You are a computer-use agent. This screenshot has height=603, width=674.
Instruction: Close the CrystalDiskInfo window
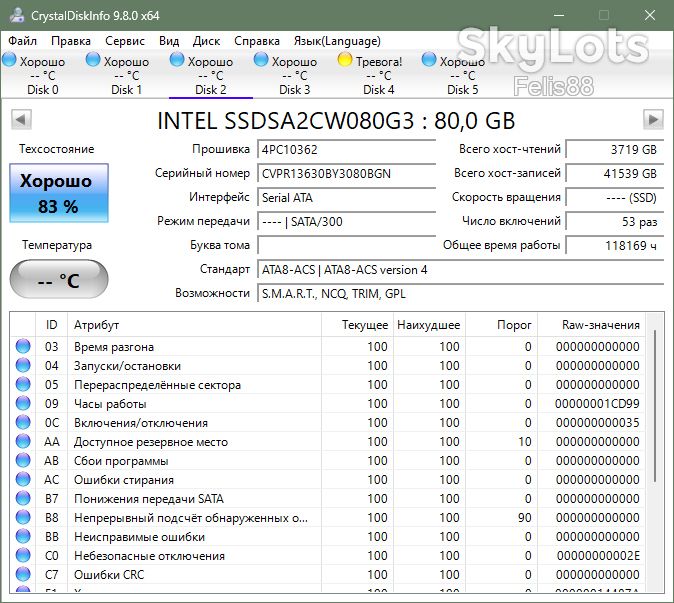[649, 15]
